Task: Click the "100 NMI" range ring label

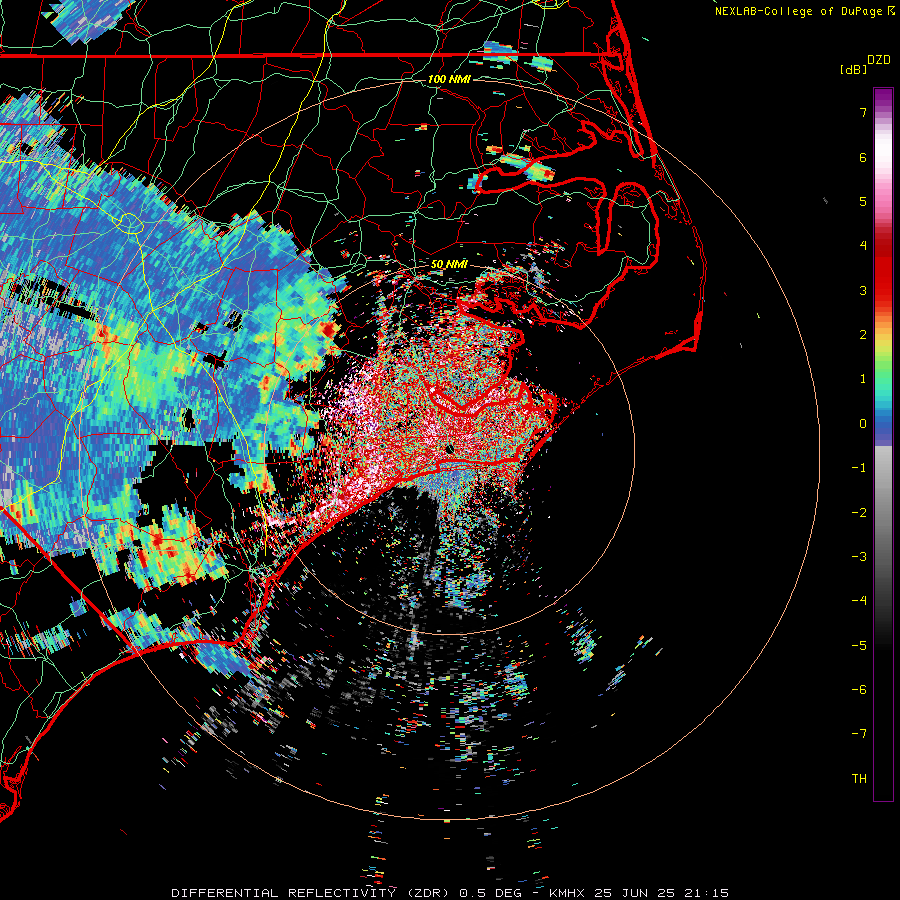Action: pos(449,79)
